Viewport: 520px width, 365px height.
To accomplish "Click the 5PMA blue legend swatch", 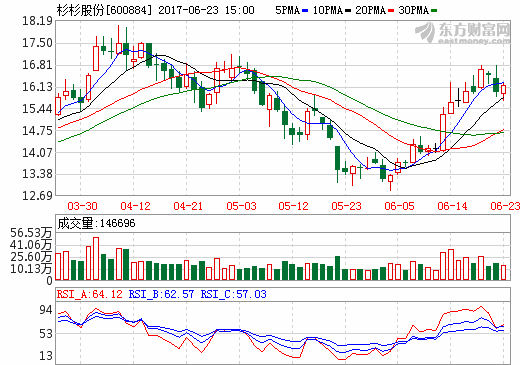I will pos(305,11).
